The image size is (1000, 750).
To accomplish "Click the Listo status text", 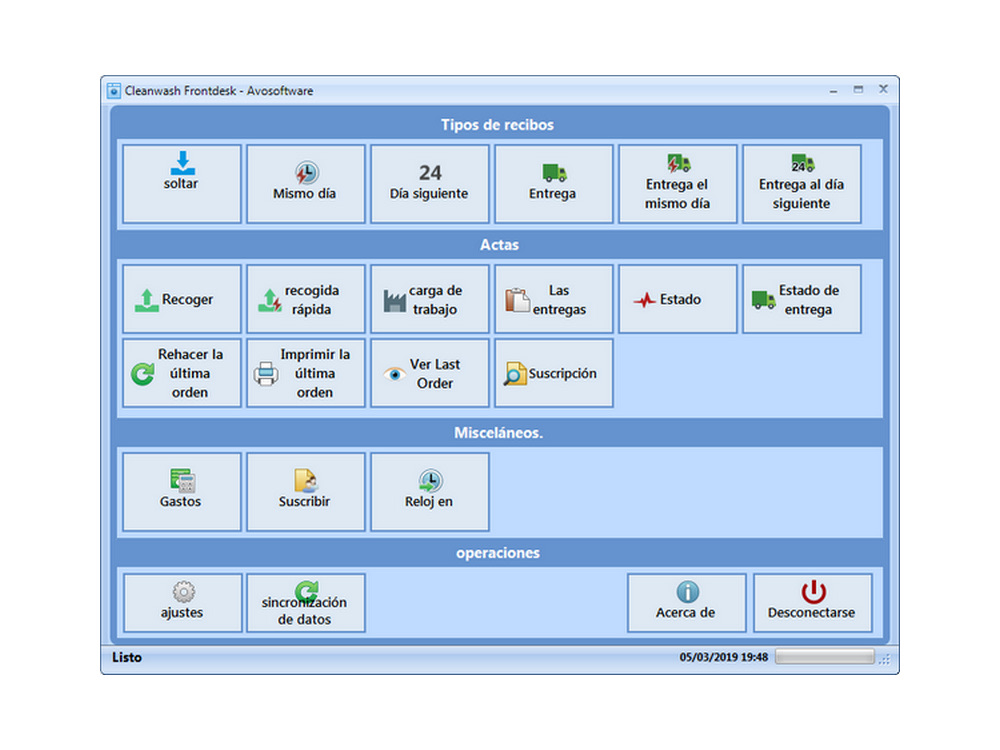I will point(127,657).
